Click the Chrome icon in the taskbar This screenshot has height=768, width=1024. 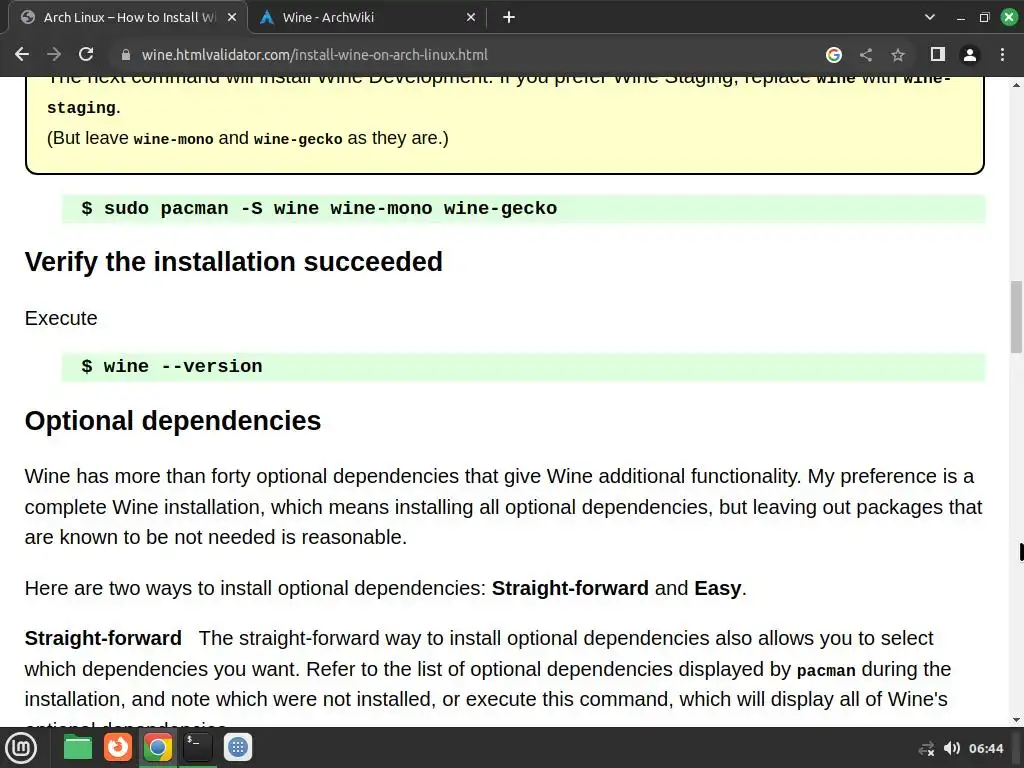(x=157, y=747)
